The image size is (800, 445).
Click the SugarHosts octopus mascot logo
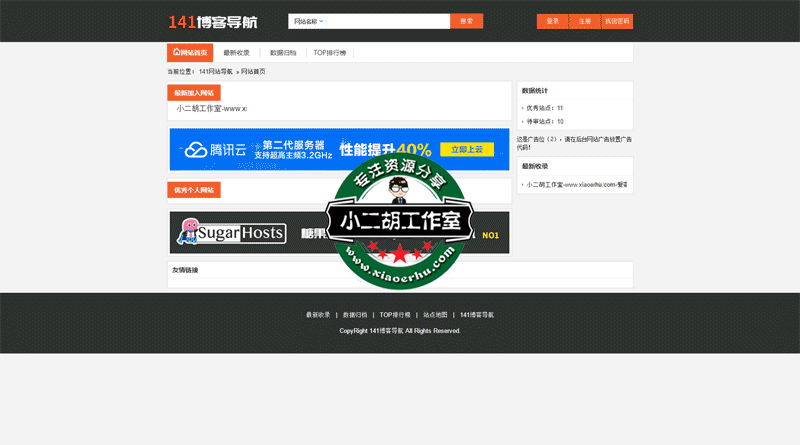click(186, 232)
